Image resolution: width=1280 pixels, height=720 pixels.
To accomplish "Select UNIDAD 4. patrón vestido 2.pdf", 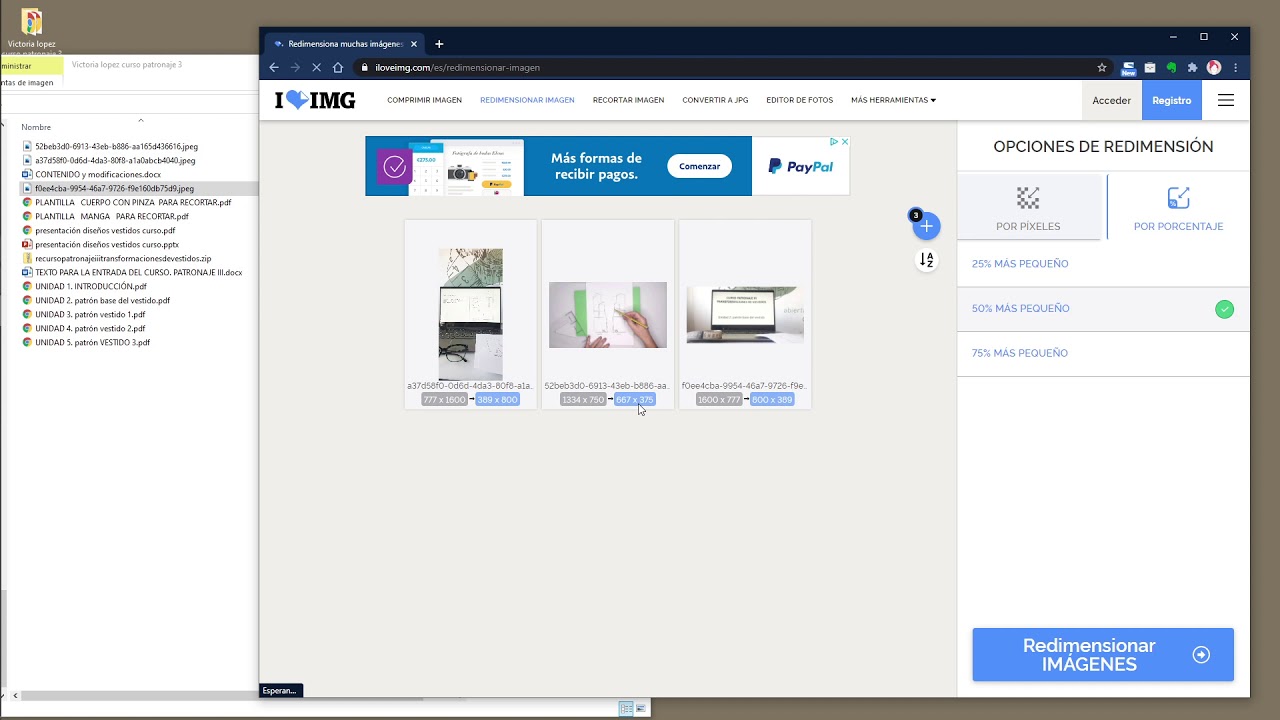I will point(90,328).
